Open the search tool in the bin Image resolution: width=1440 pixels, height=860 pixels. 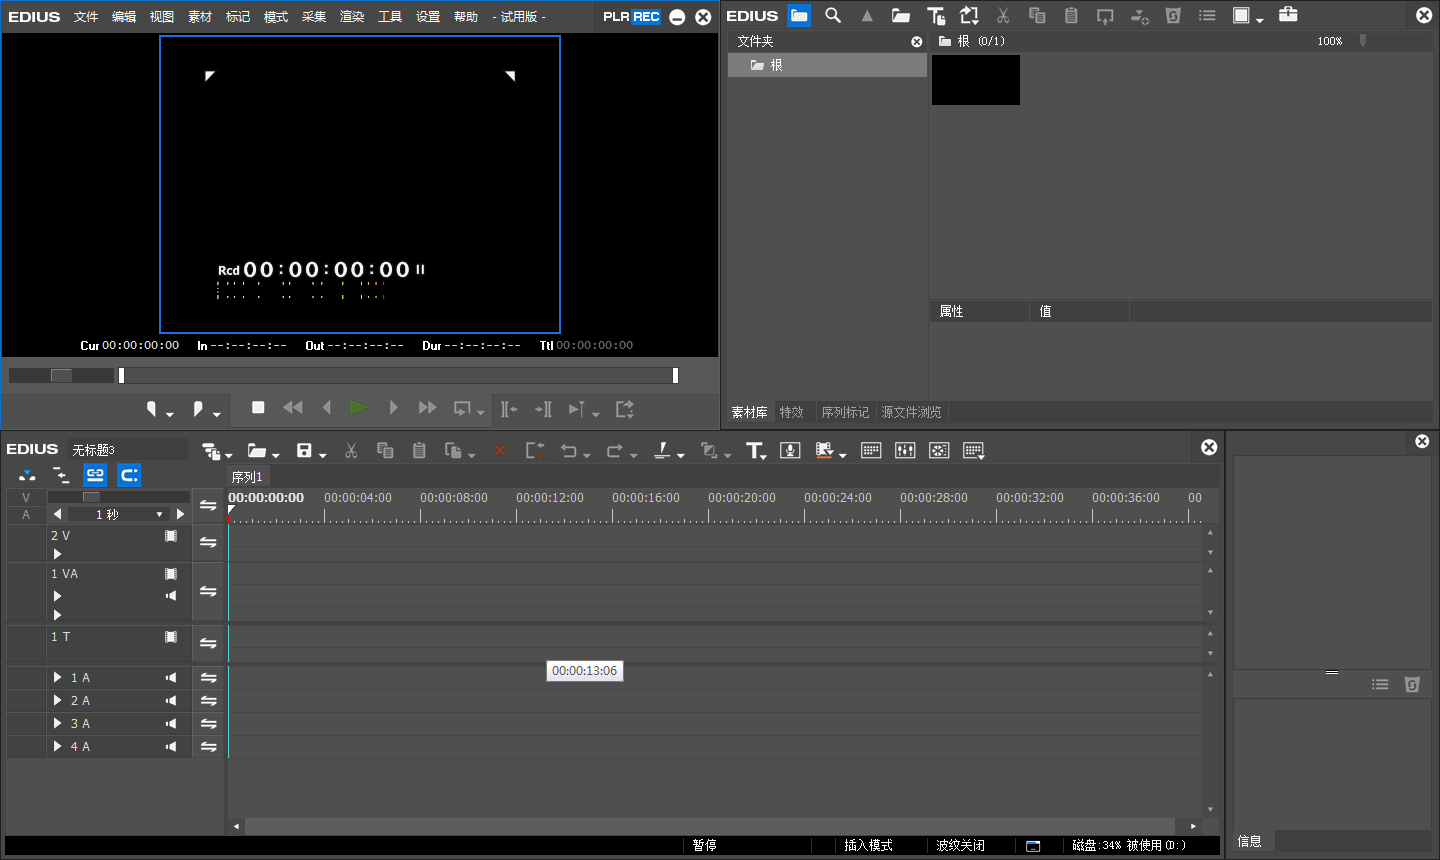pyautogui.click(x=832, y=16)
